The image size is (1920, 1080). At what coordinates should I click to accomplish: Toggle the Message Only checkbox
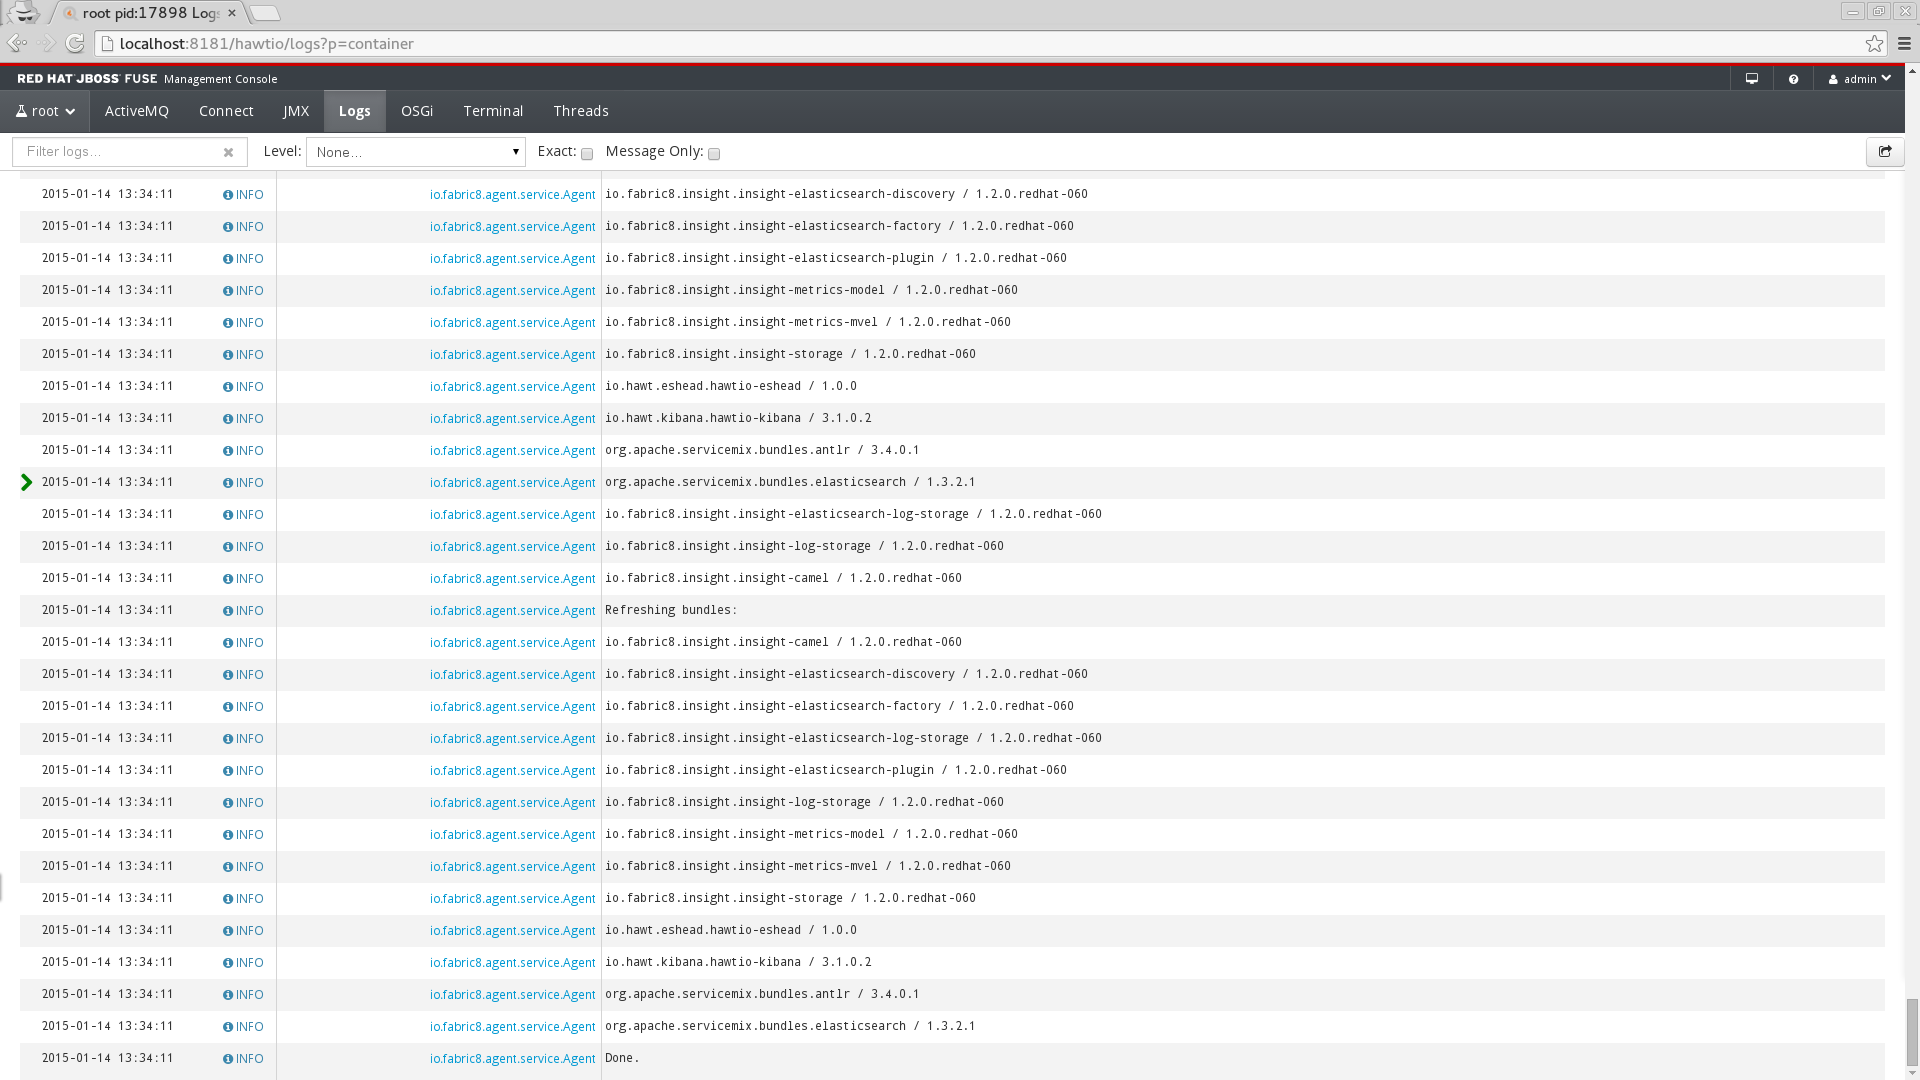714,154
